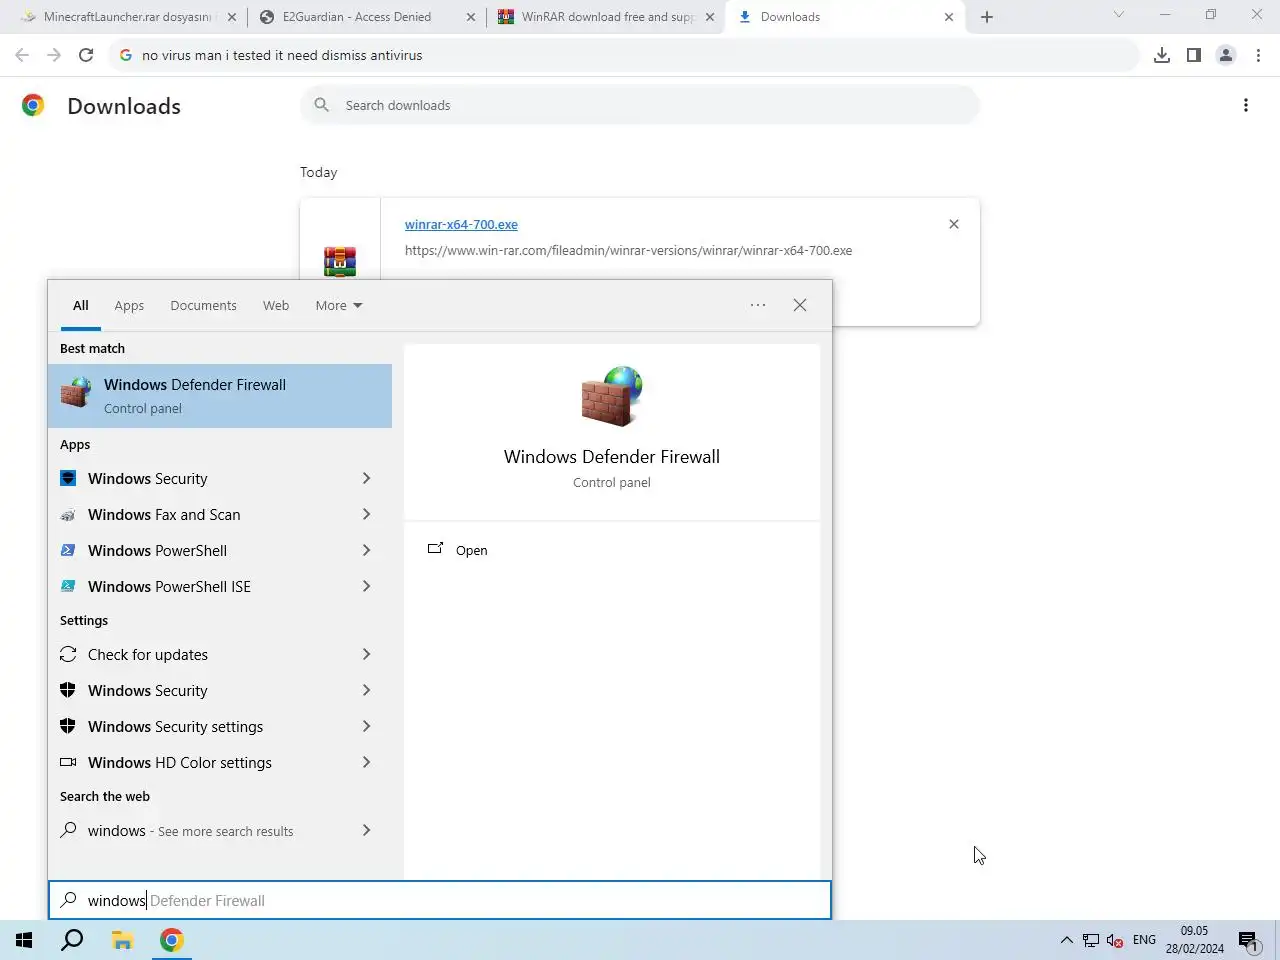Open network tray icon
This screenshot has width=1280, height=960.
pos(1091,940)
